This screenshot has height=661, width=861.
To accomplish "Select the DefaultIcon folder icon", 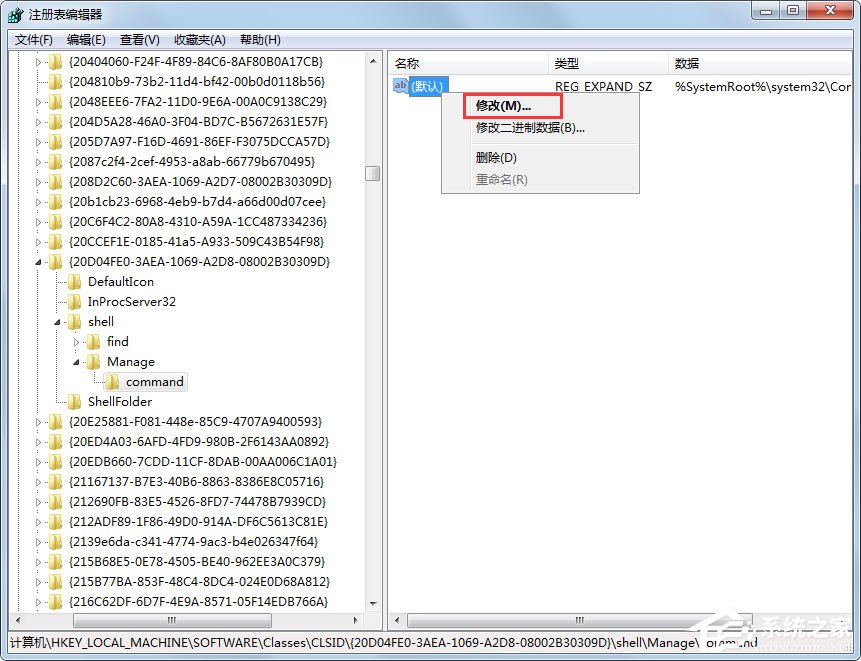I will (73, 281).
